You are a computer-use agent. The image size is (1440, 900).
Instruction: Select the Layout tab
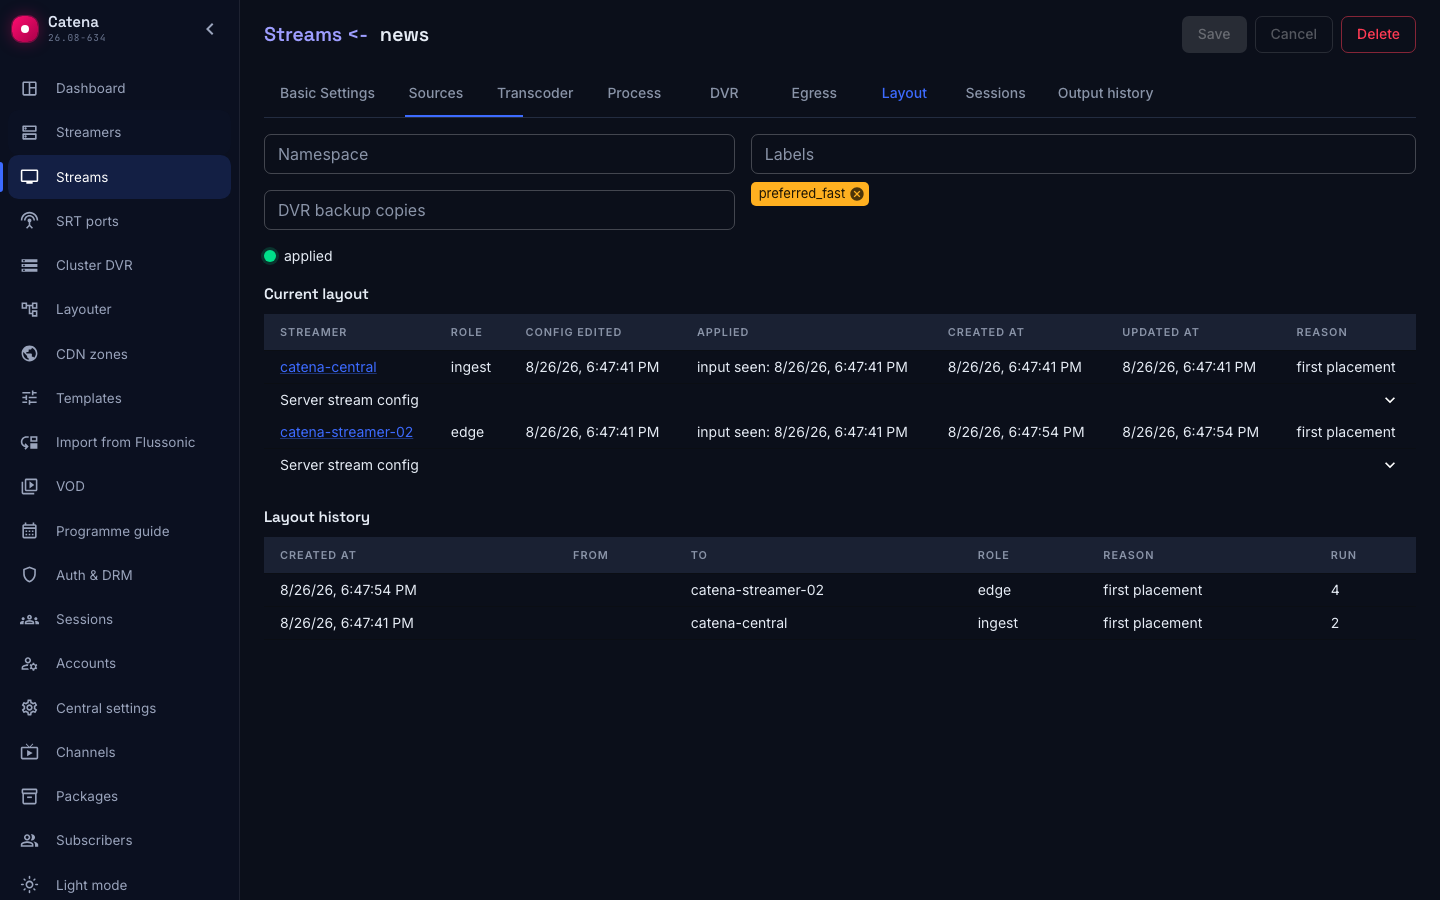click(904, 93)
